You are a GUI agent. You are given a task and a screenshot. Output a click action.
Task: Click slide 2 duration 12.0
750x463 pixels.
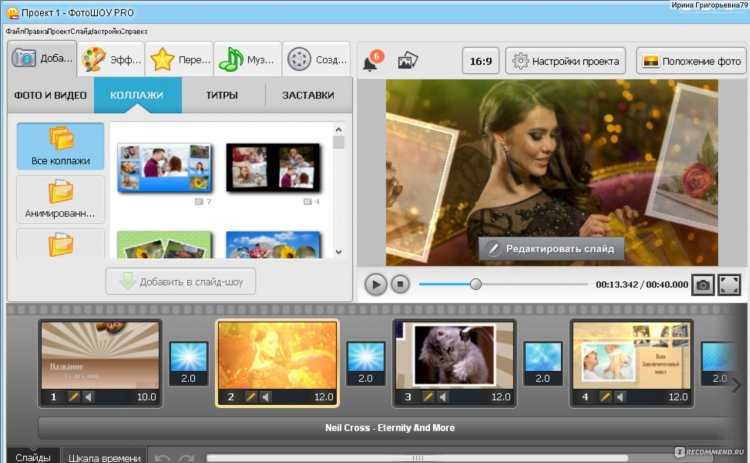pyautogui.click(x=324, y=397)
